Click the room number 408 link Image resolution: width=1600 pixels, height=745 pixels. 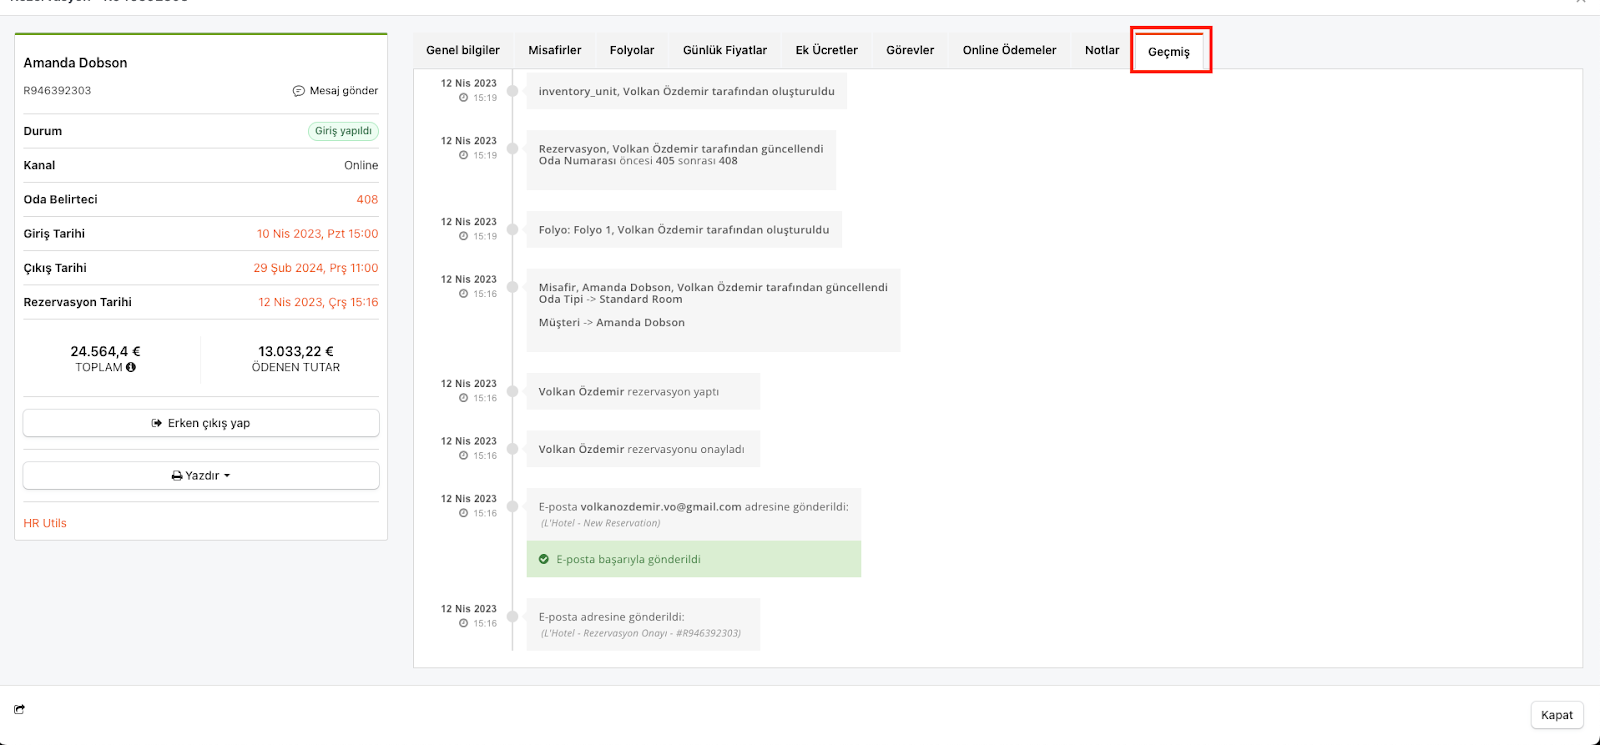[x=367, y=200]
